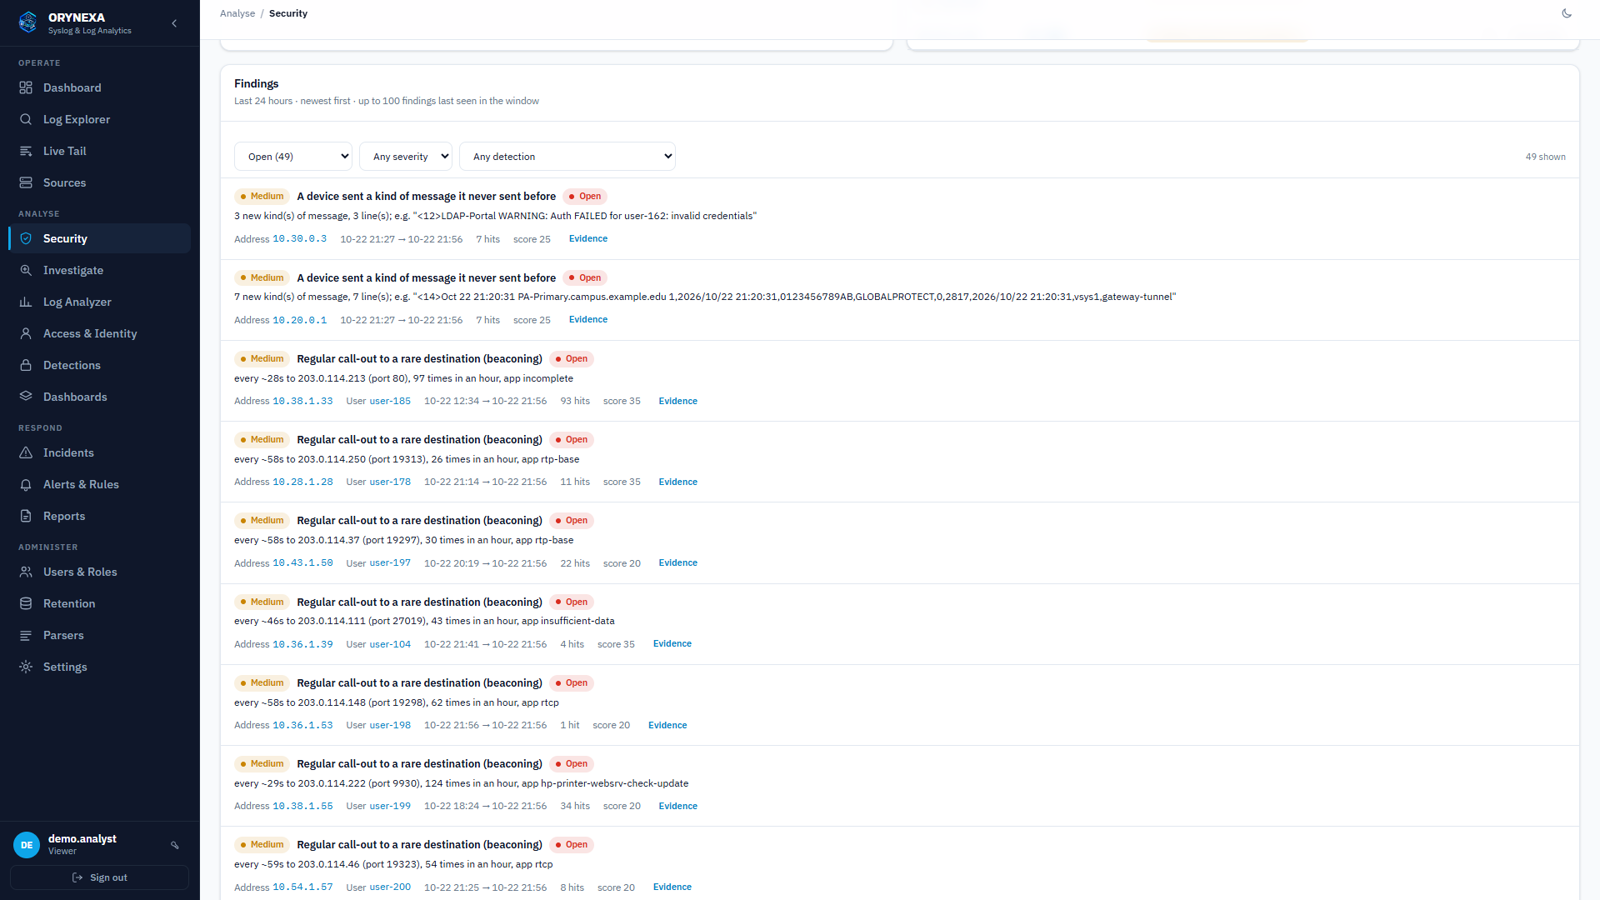
Task: Click the Dashboard grid icon in sidebar
Action: point(26,88)
